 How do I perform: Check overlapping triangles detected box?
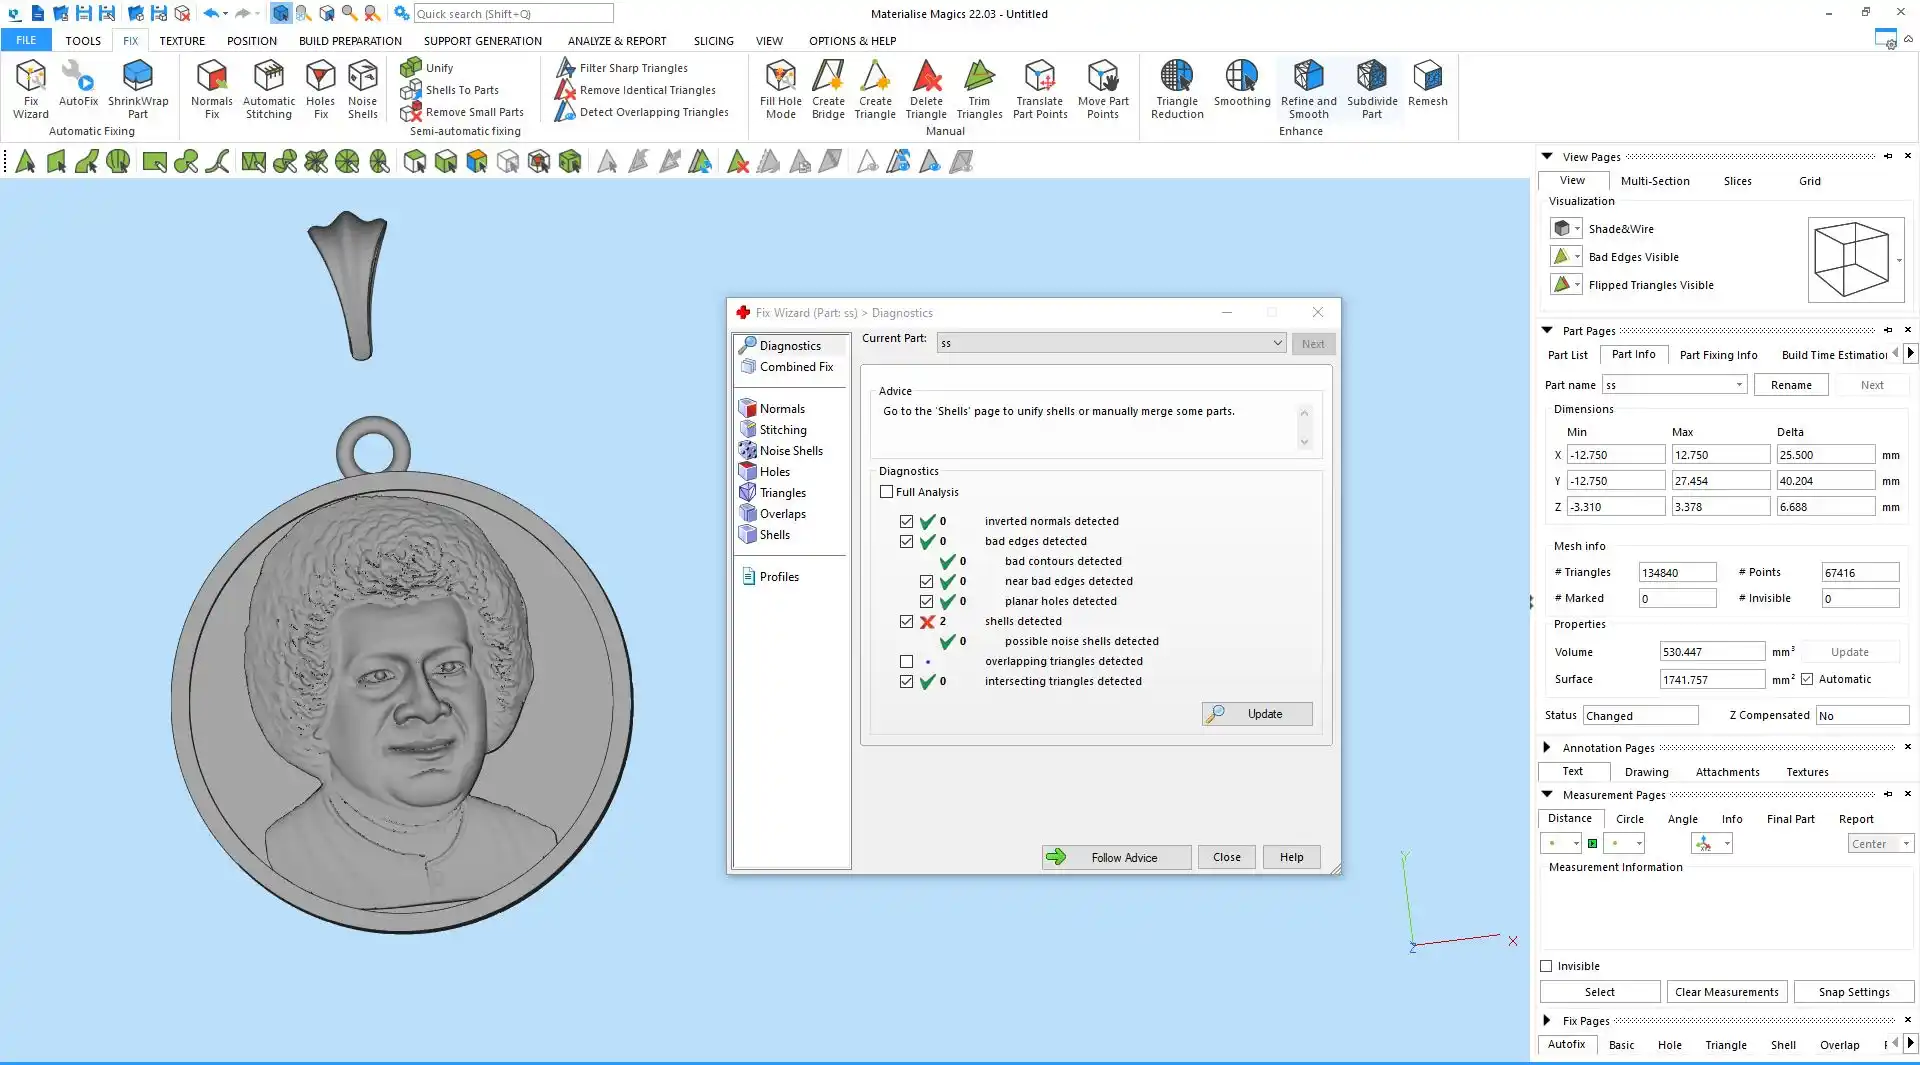pos(907,662)
